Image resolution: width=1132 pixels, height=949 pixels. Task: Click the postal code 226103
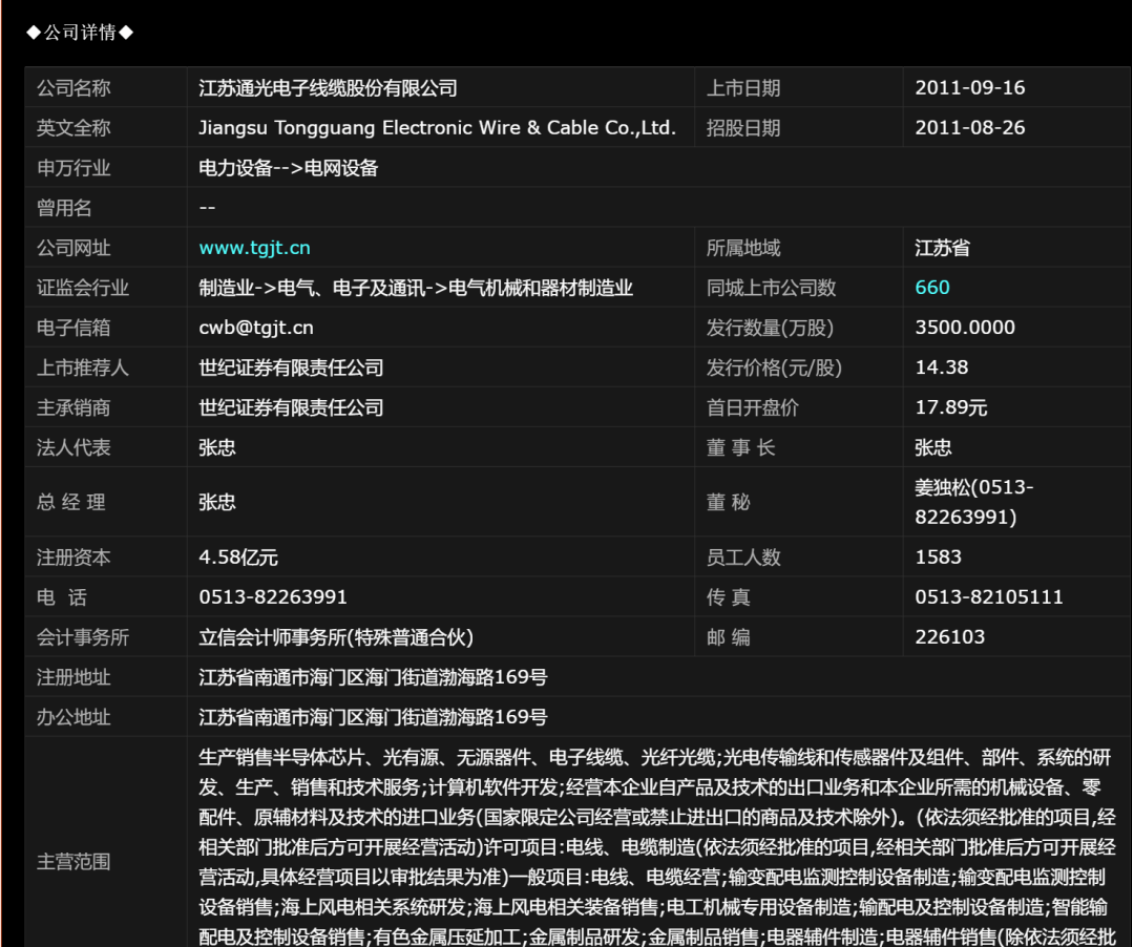pyautogui.click(x=949, y=637)
